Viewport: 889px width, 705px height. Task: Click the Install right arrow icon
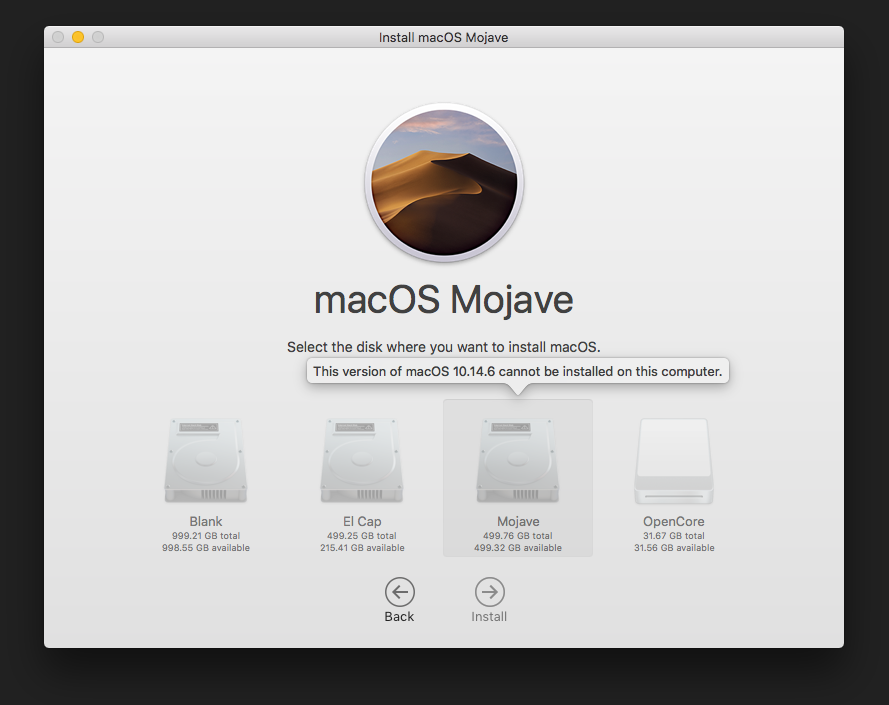pyautogui.click(x=489, y=592)
